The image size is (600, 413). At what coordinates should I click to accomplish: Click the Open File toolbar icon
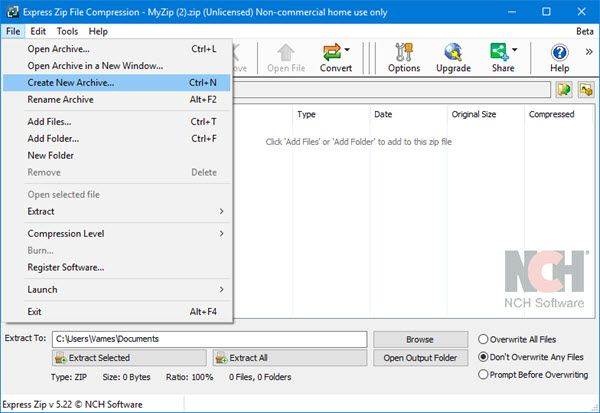pos(286,58)
